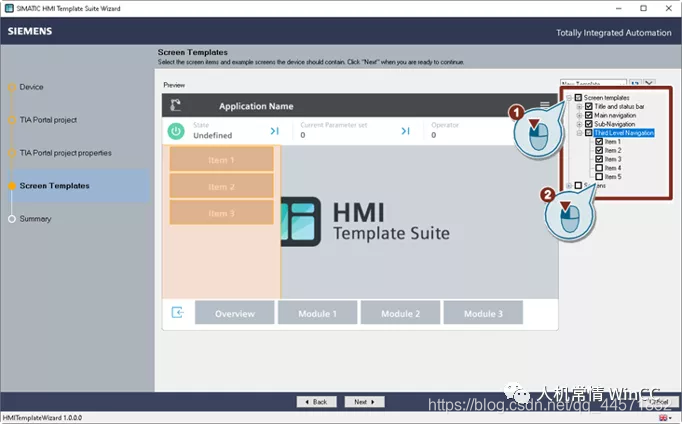
Task: Open the hamburger menu in the preview header
Action: coord(544,105)
